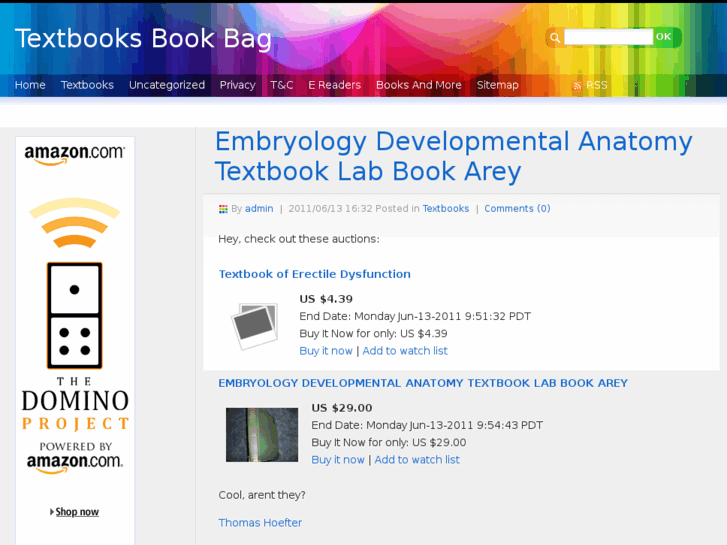The width and height of the screenshot is (727, 545).
Task: Open the Textbook of Erectile Dysfunction auction
Action: click(x=315, y=274)
